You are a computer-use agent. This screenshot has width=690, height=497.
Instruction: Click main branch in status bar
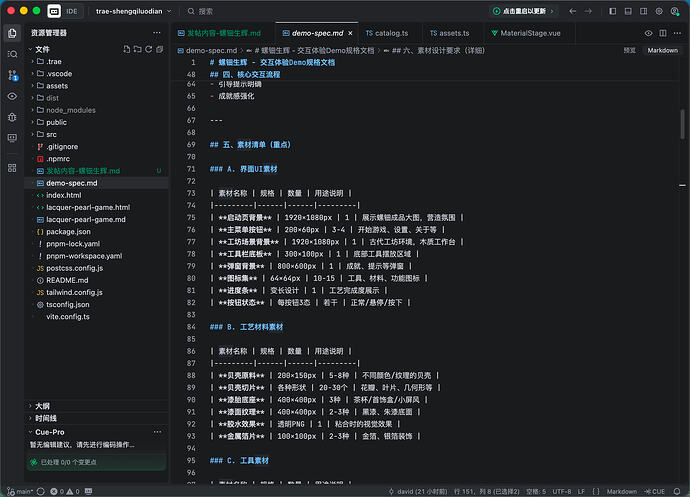pos(20,491)
